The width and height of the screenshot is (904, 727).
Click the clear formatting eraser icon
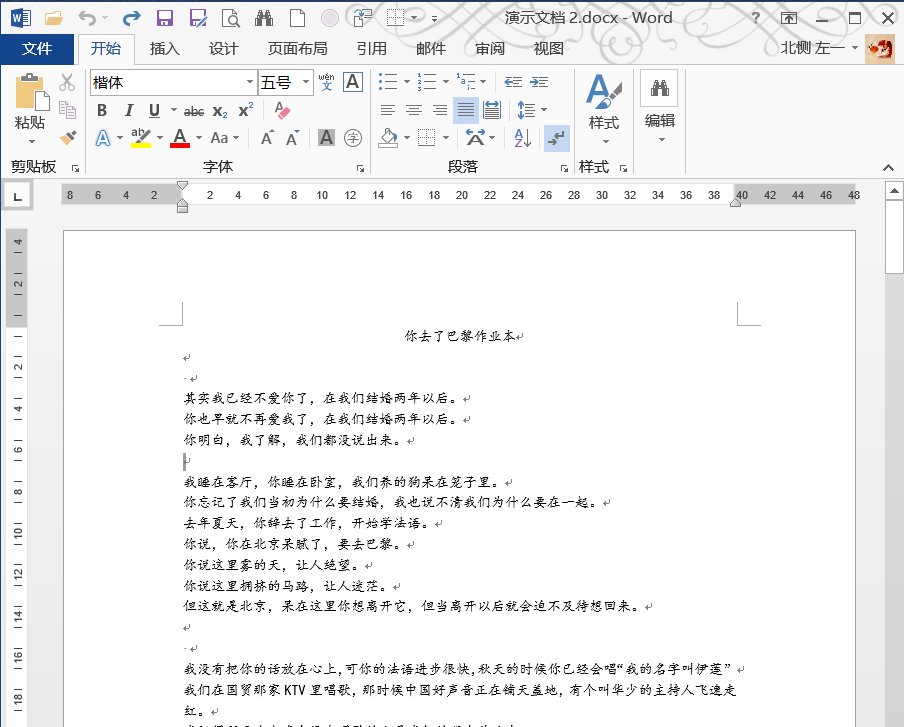[282, 110]
